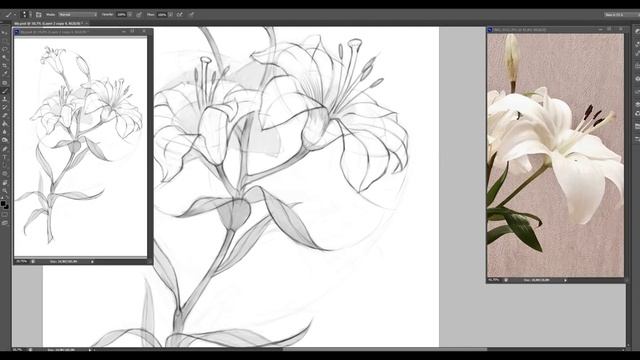Toggle pressure for brush size
This screenshot has width=640, height=360.
191,14
